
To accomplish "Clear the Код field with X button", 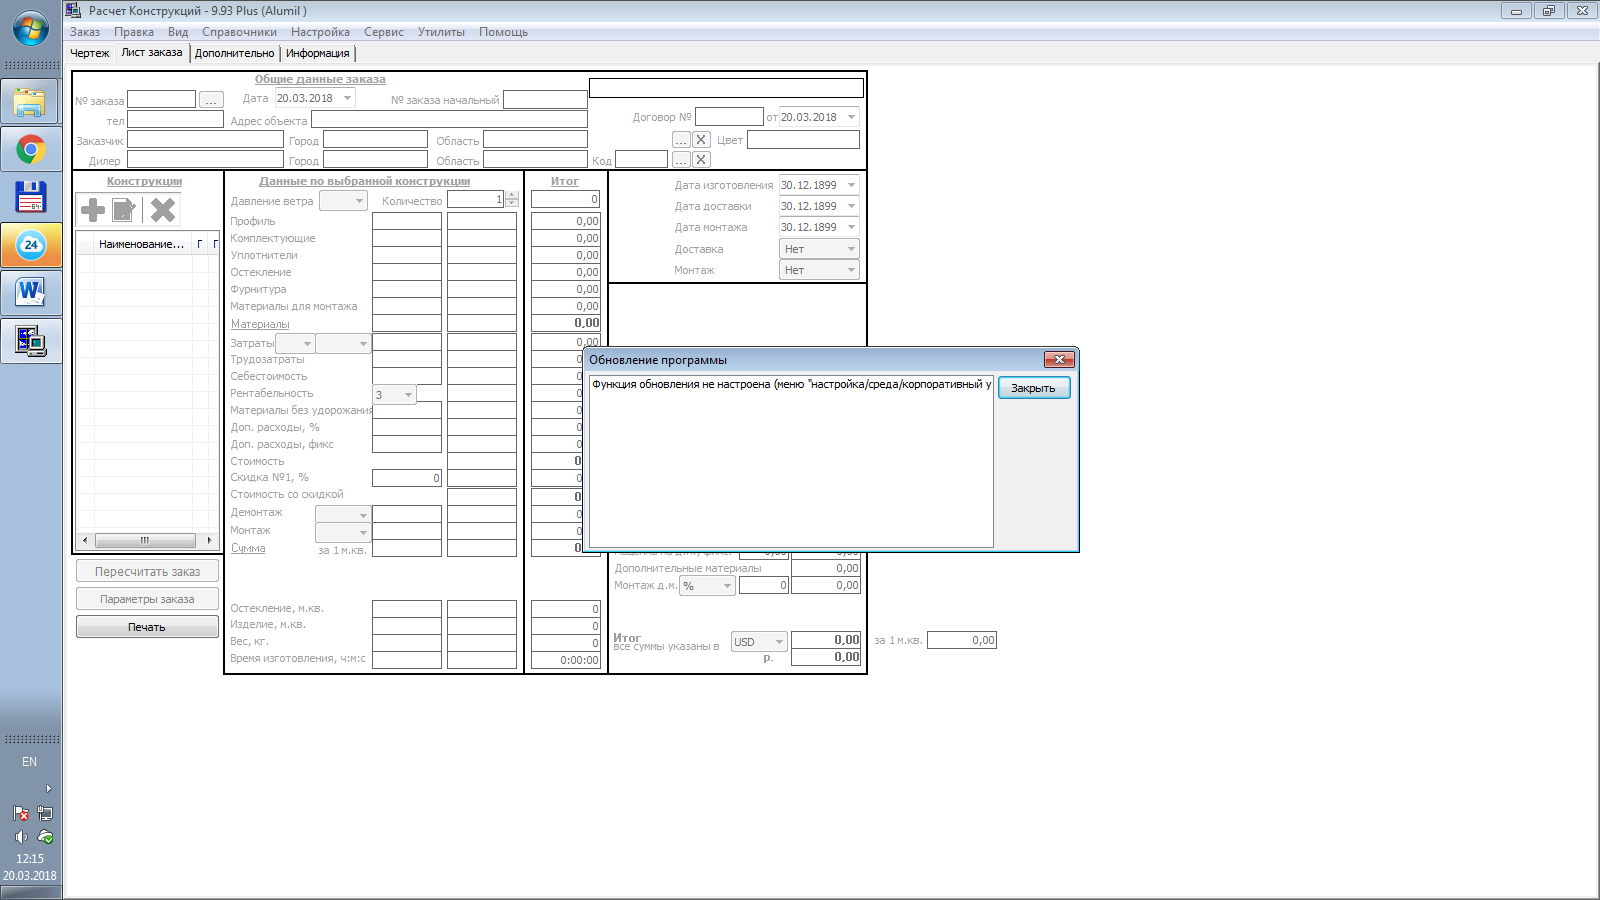I will (x=701, y=159).
